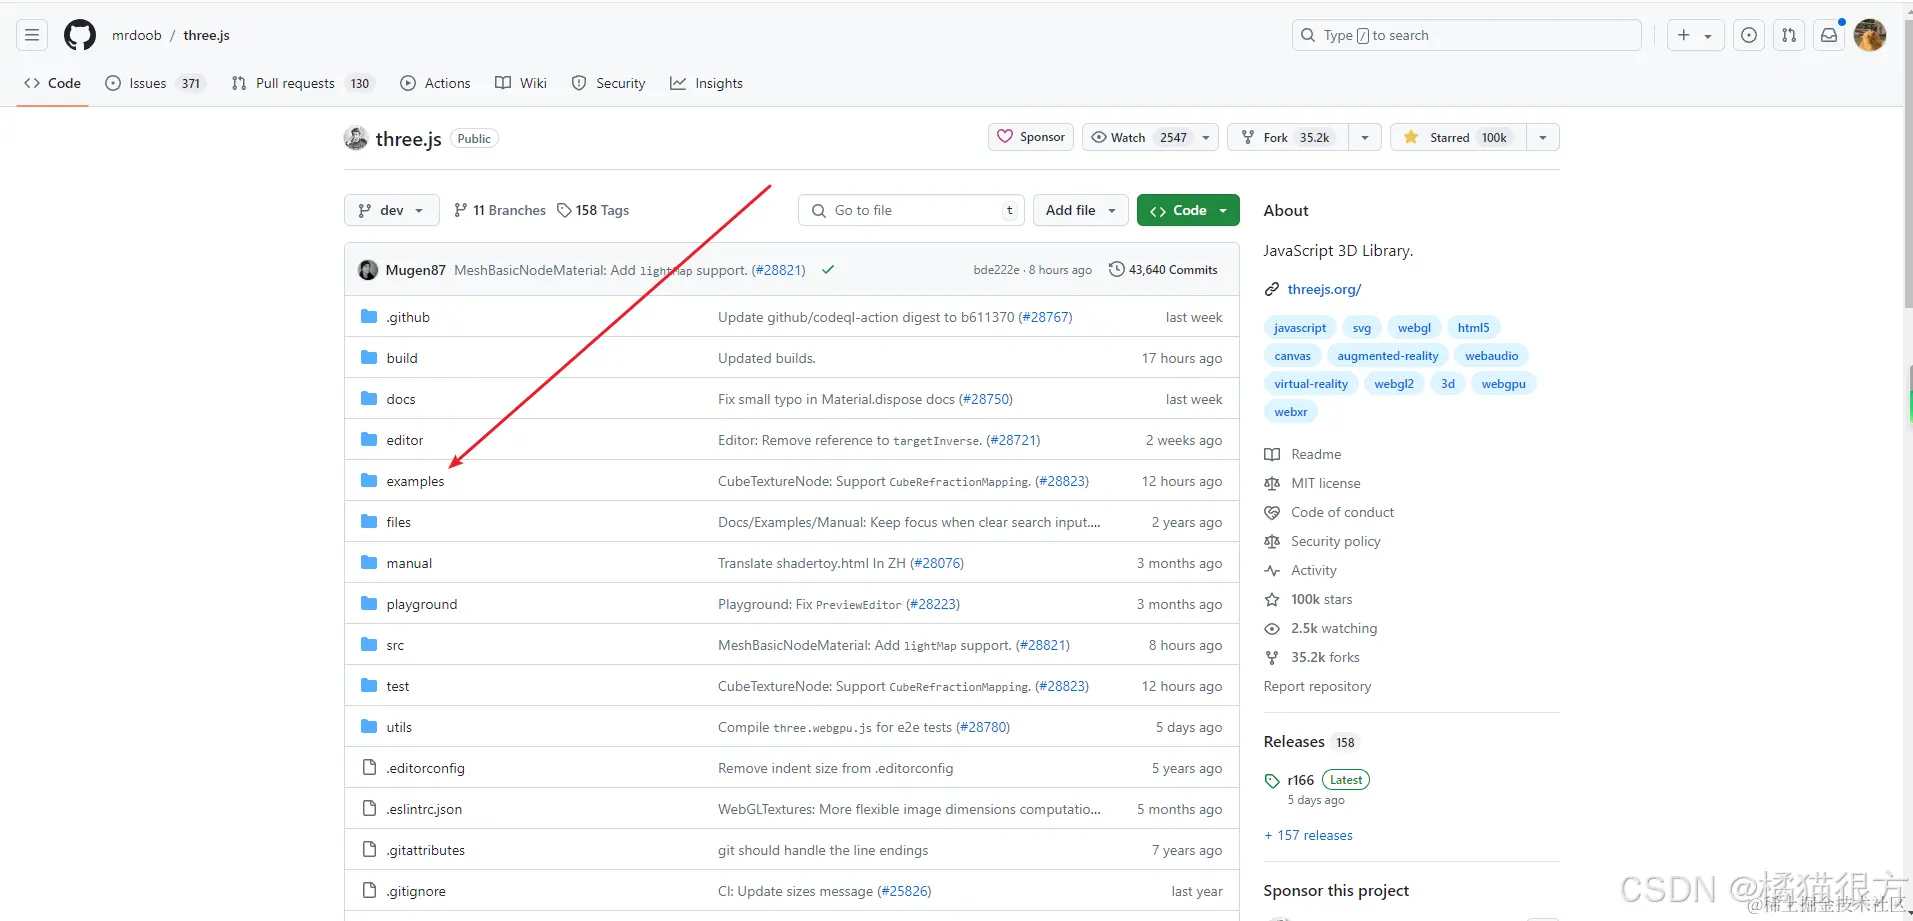Click the Sponsor button
The height and width of the screenshot is (921, 1913).
tap(1031, 137)
